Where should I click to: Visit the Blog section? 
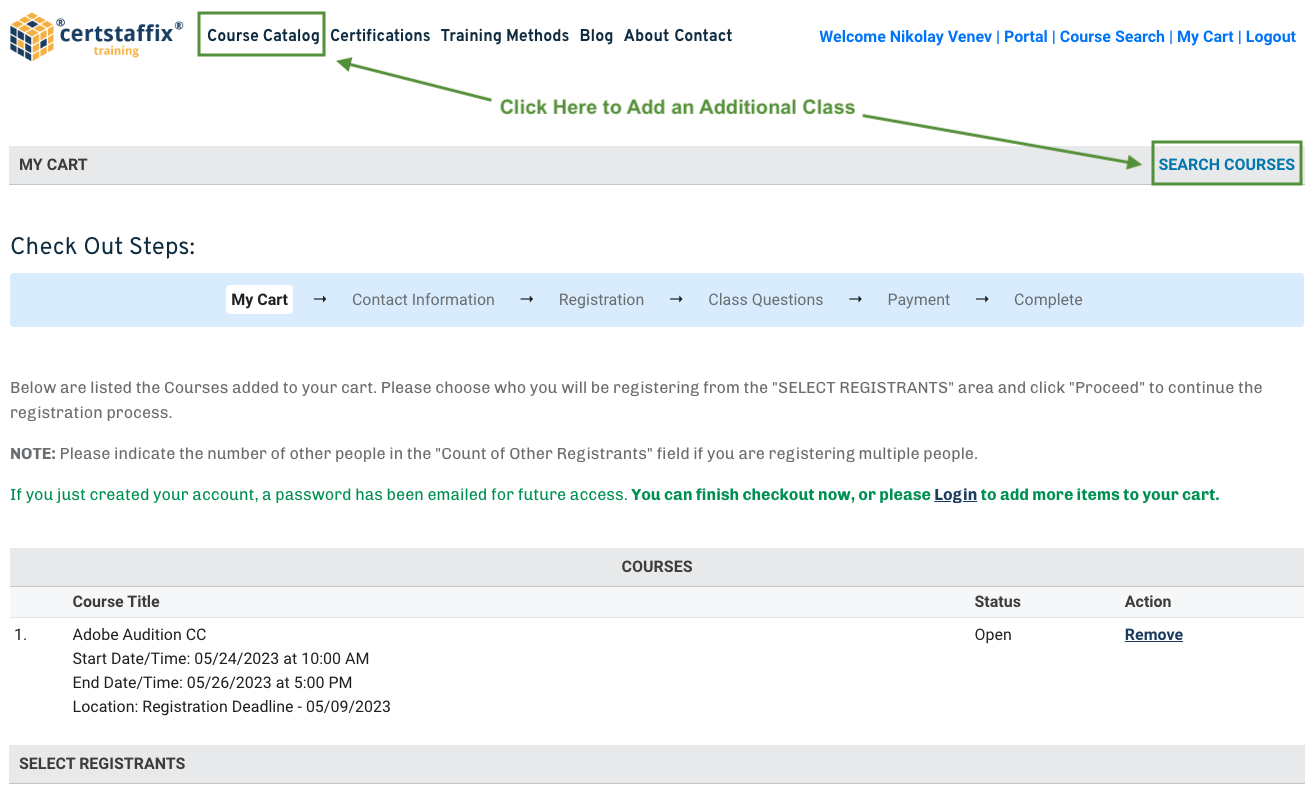coord(596,36)
